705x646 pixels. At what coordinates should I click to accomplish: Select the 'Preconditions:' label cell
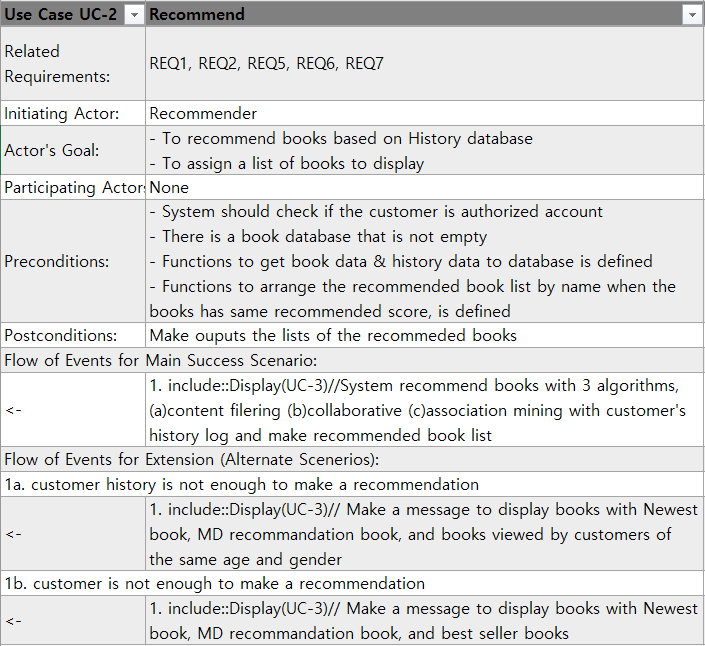coord(73,261)
